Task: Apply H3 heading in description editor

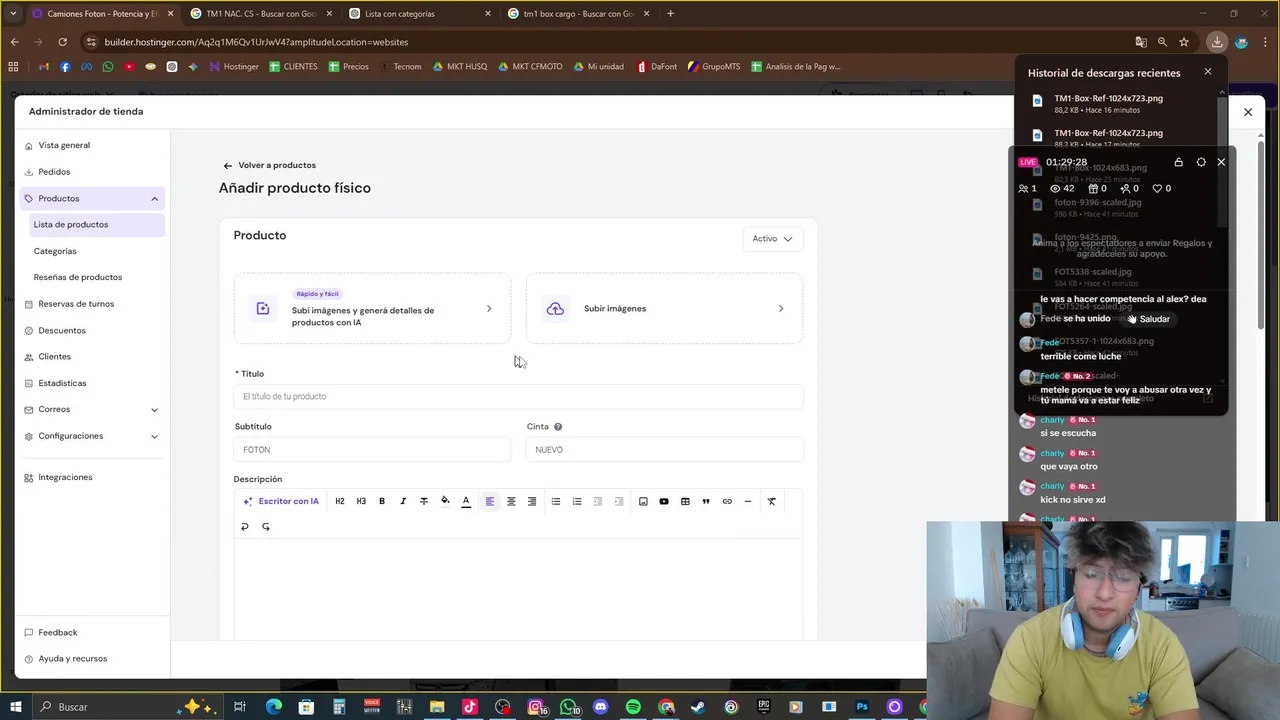Action: tap(361, 501)
